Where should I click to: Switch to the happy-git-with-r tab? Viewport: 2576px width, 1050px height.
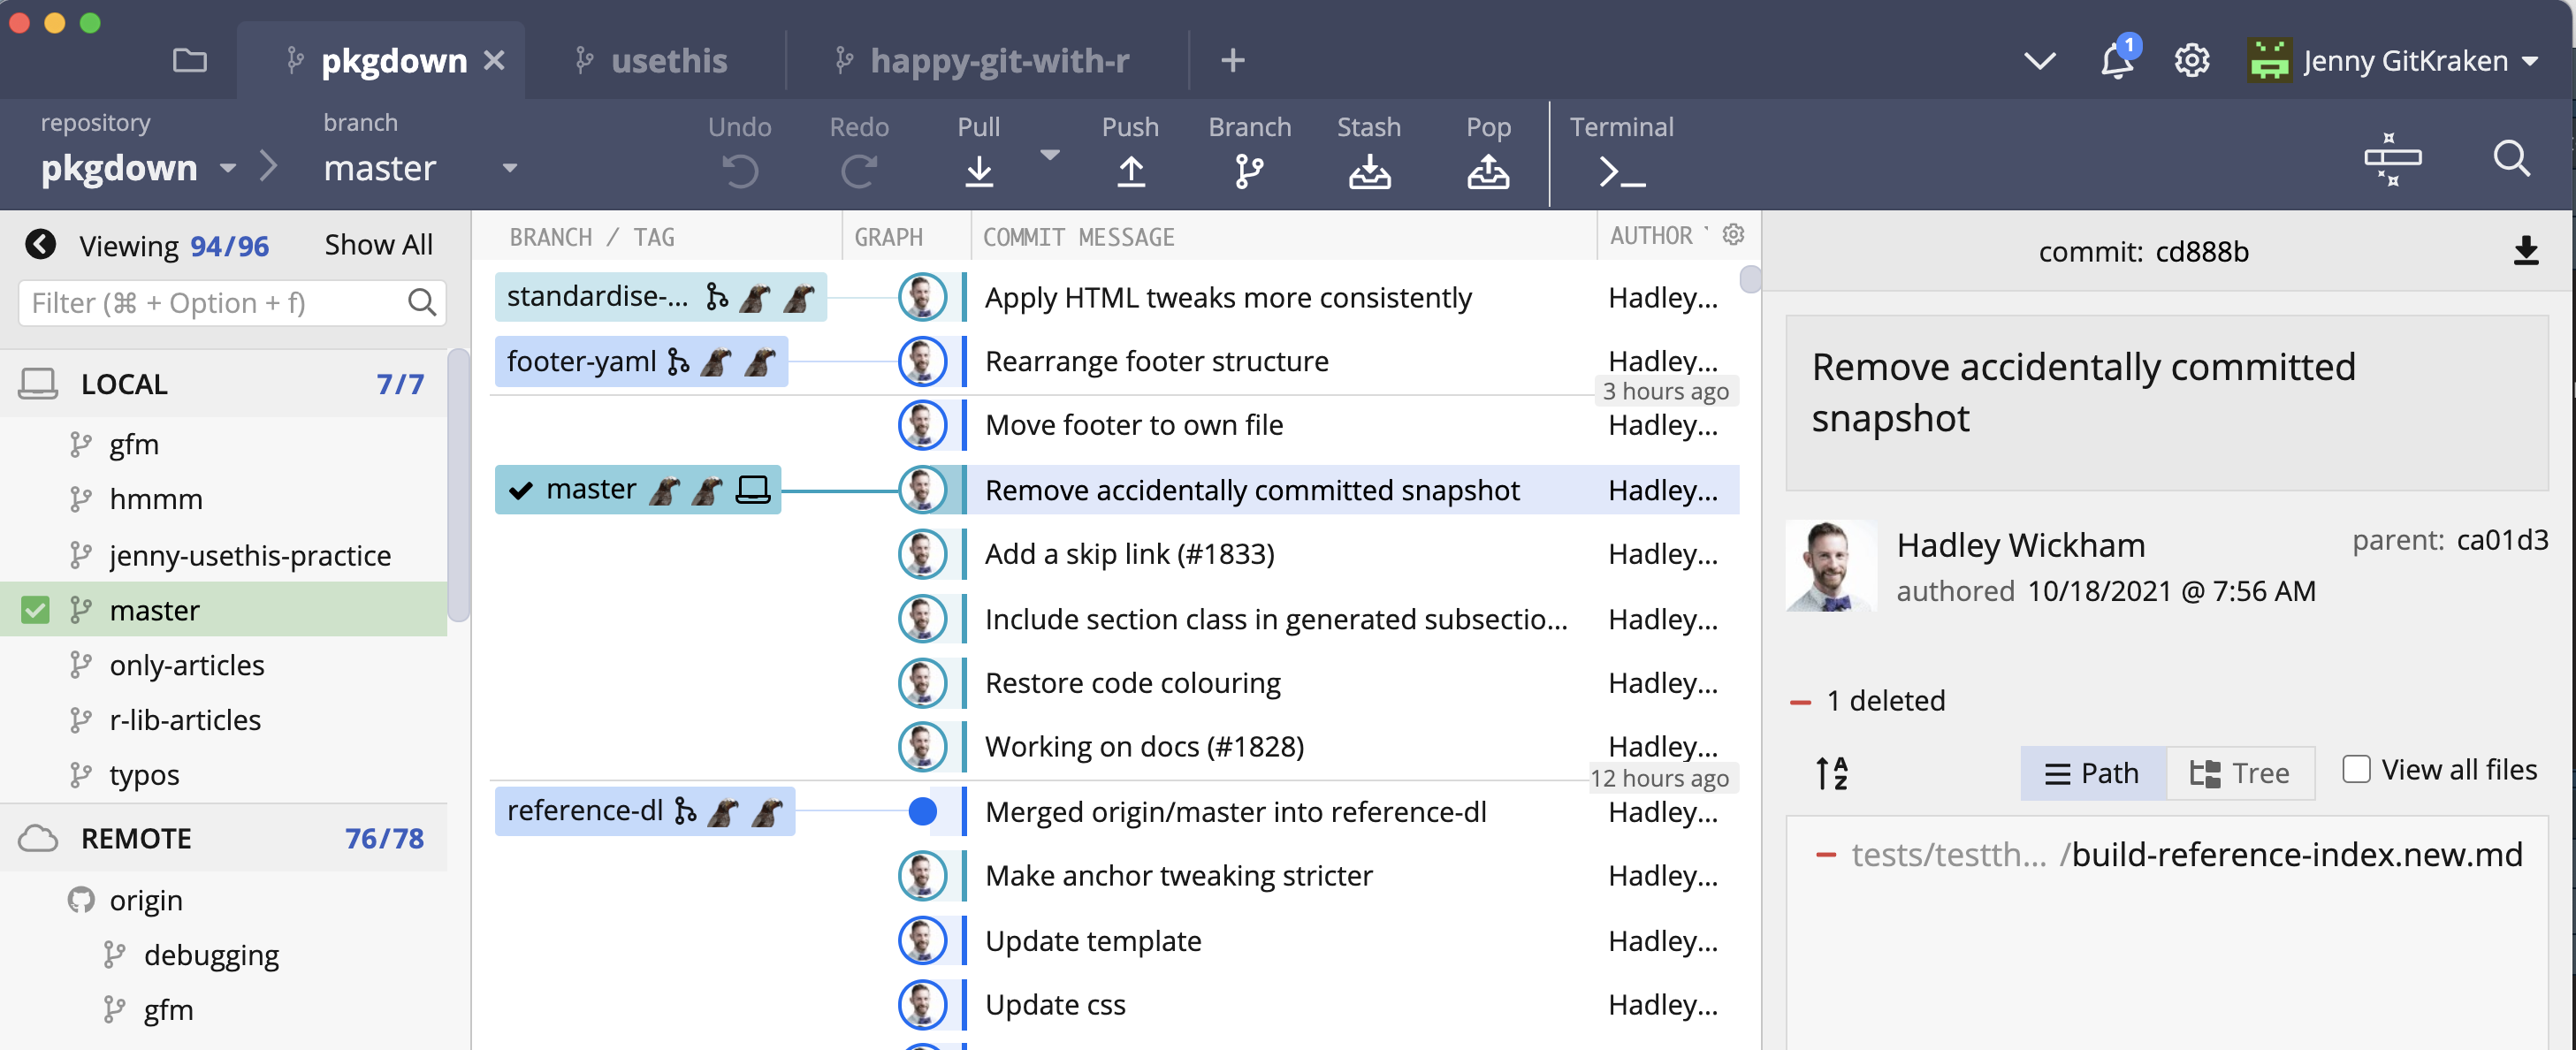[998, 62]
